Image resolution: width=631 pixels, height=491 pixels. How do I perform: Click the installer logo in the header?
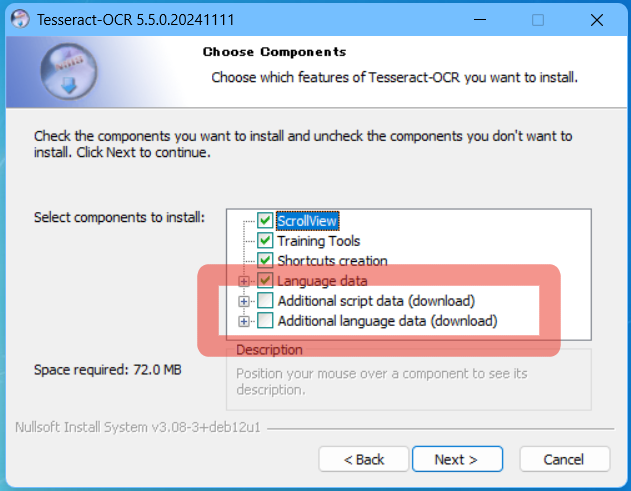click(68, 69)
